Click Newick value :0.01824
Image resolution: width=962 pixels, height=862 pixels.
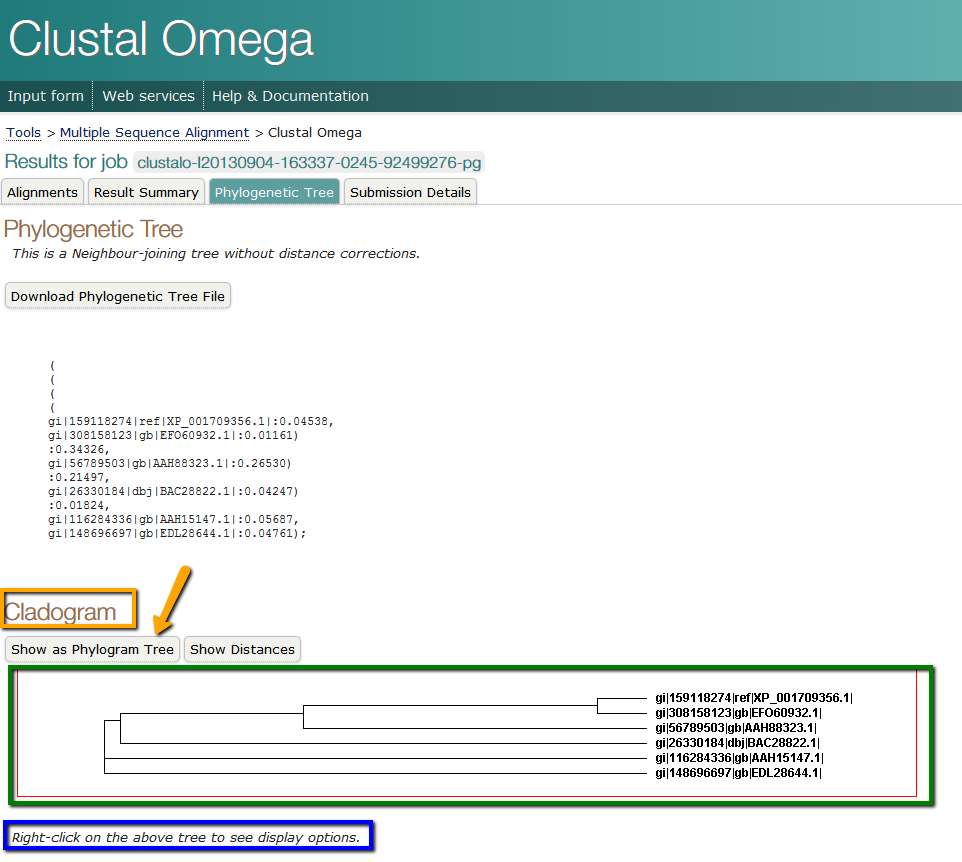coord(79,506)
